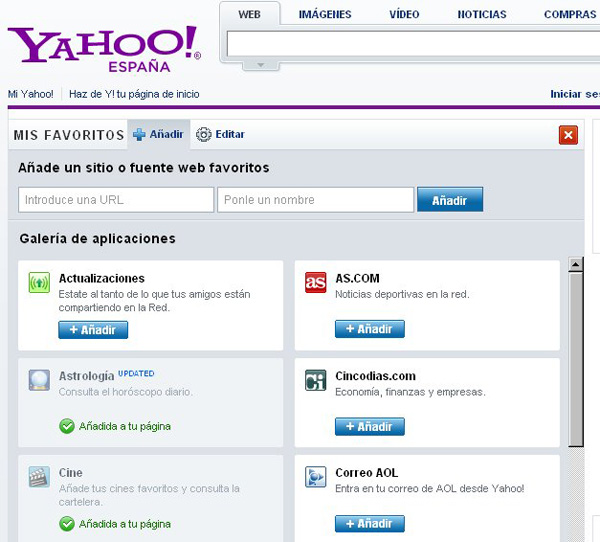Click the gear icon beside Editar

pyautogui.click(x=203, y=134)
